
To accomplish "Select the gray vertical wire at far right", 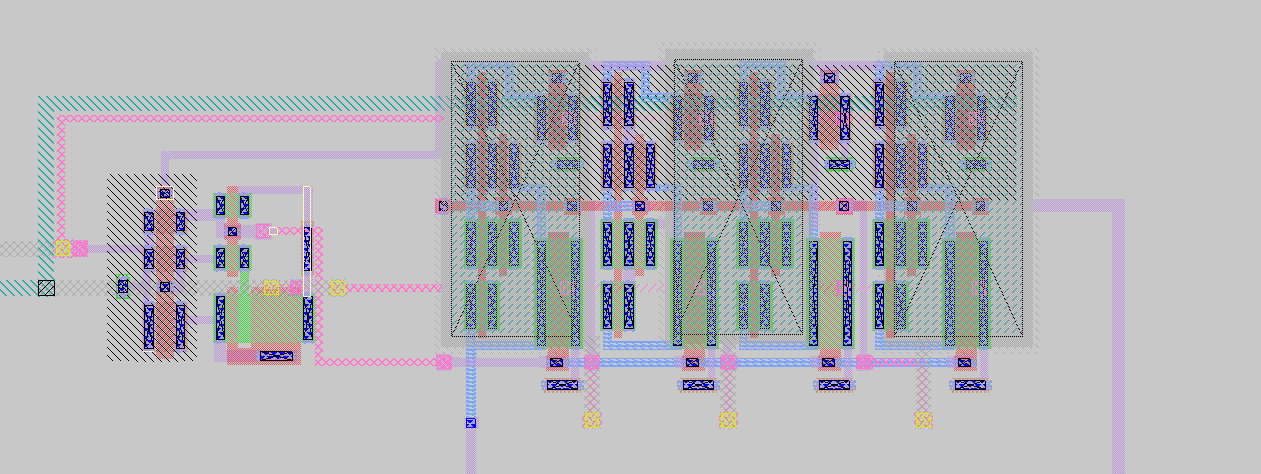I will [x=1117, y=340].
